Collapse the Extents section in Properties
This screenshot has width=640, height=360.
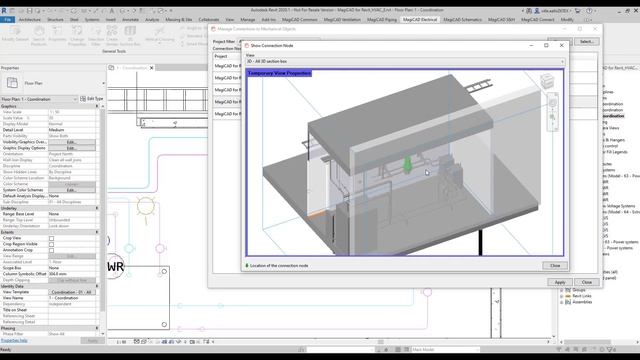tap(97, 232)
